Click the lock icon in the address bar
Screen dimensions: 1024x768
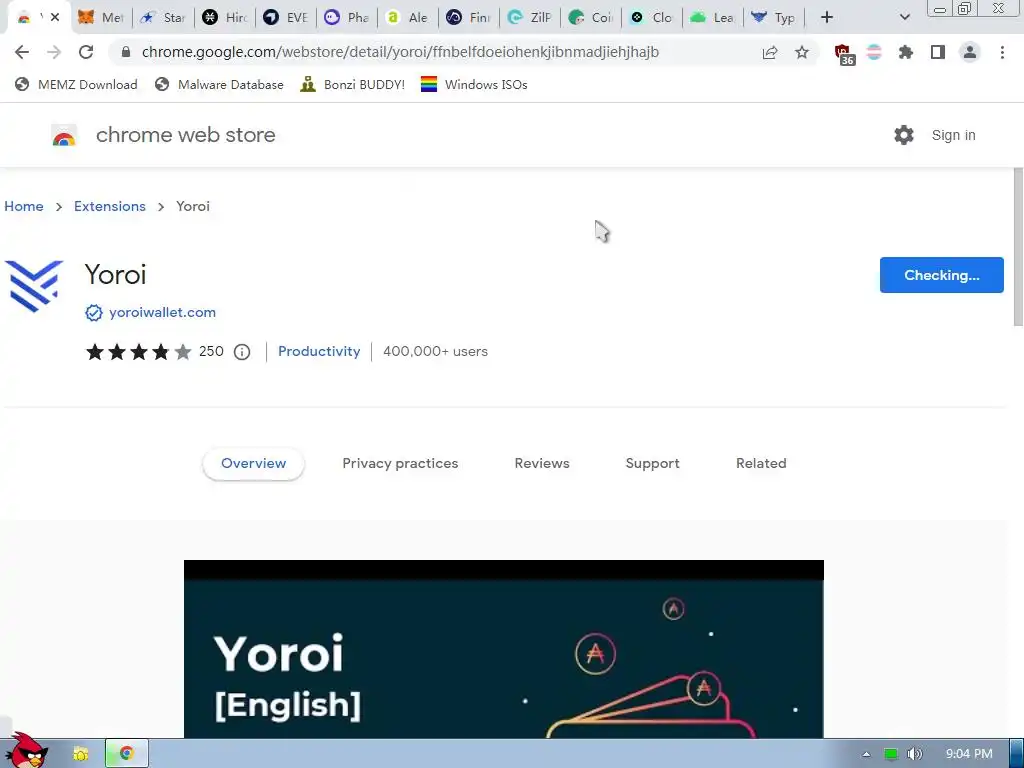click(x=126, y=52)
